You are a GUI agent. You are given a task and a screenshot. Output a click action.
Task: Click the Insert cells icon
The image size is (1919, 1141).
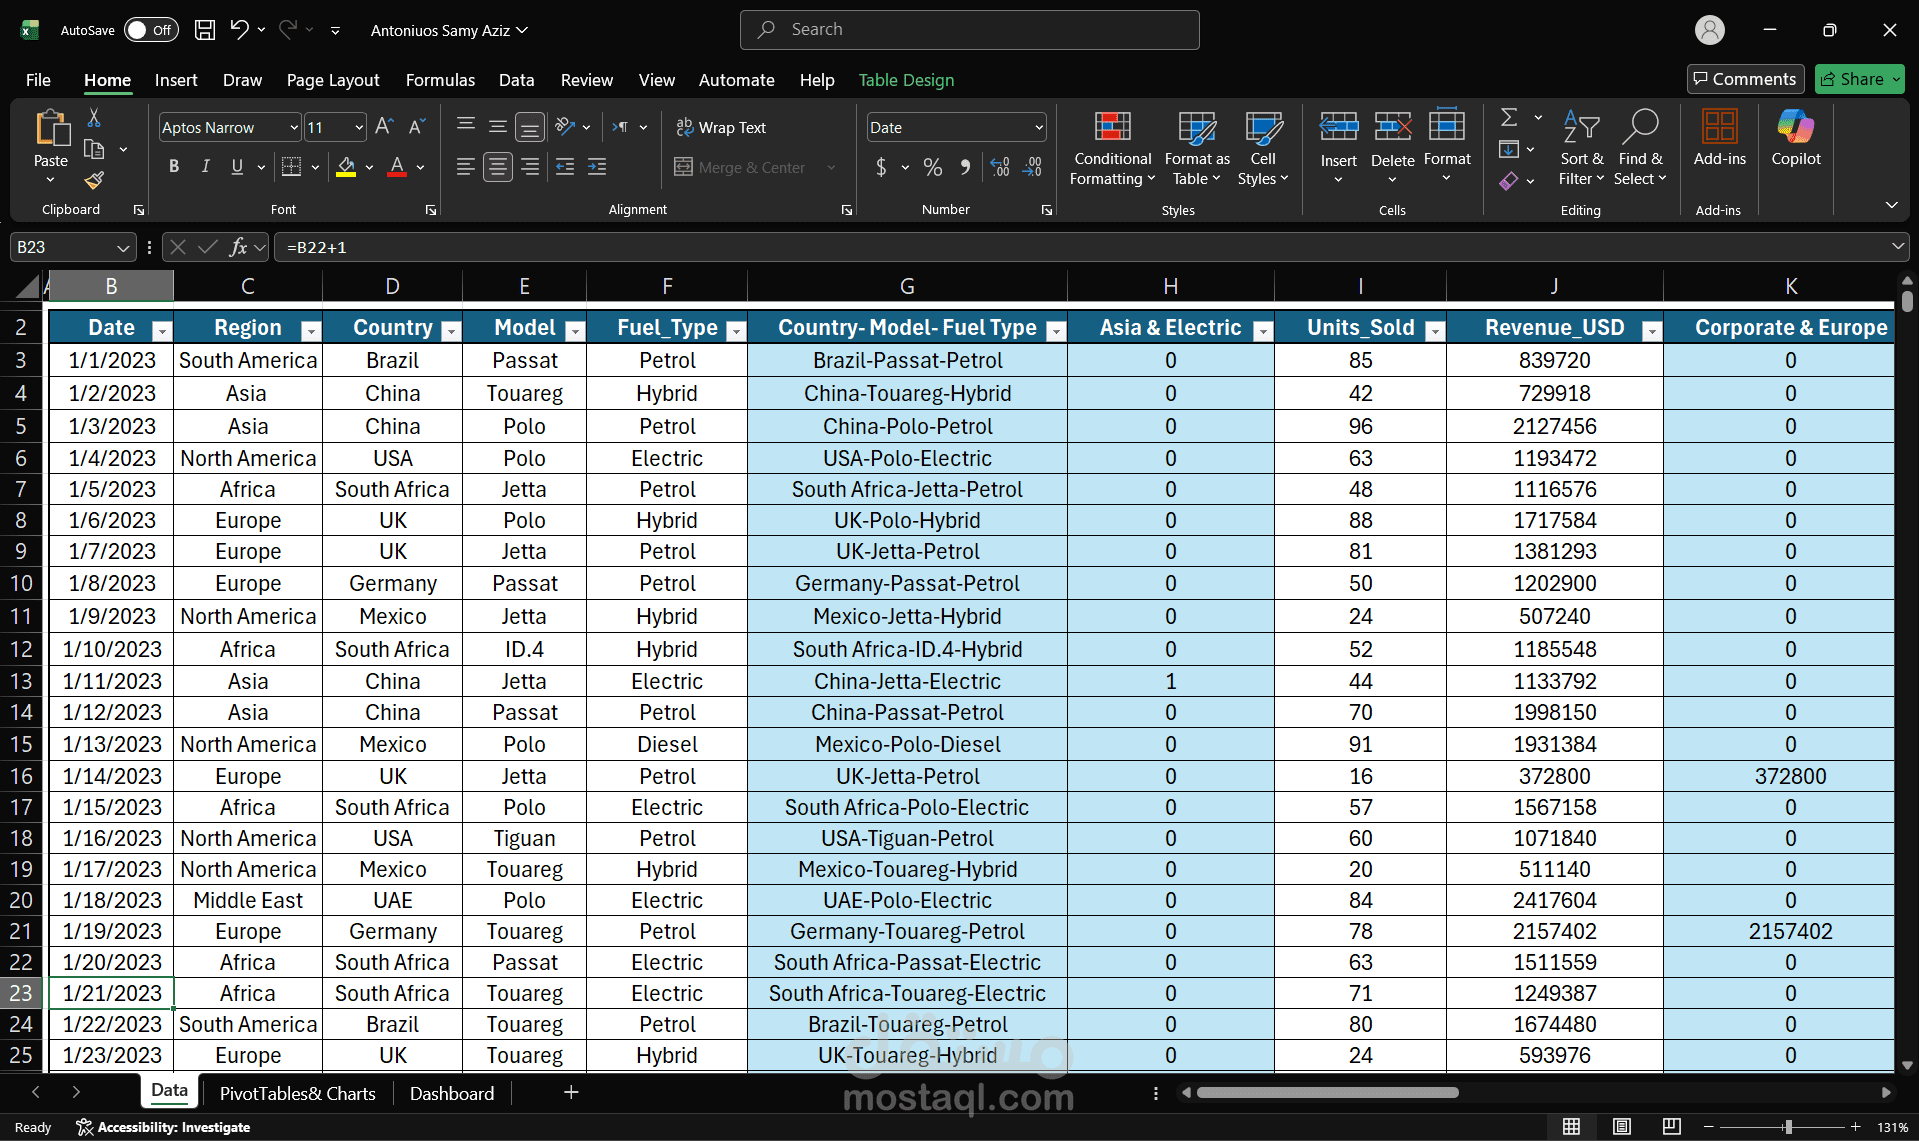[1338, 127]
